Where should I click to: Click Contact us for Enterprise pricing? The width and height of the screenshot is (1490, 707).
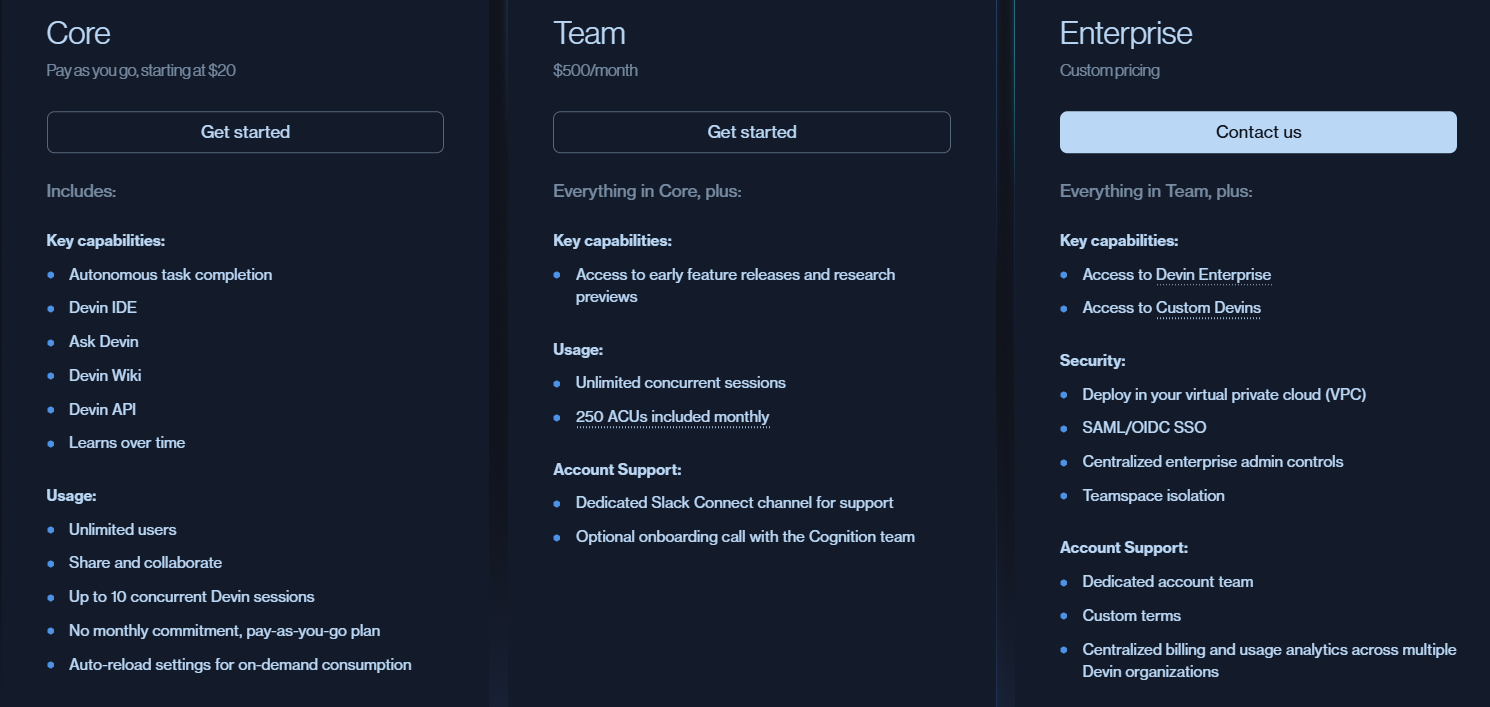pos(1257,131)
